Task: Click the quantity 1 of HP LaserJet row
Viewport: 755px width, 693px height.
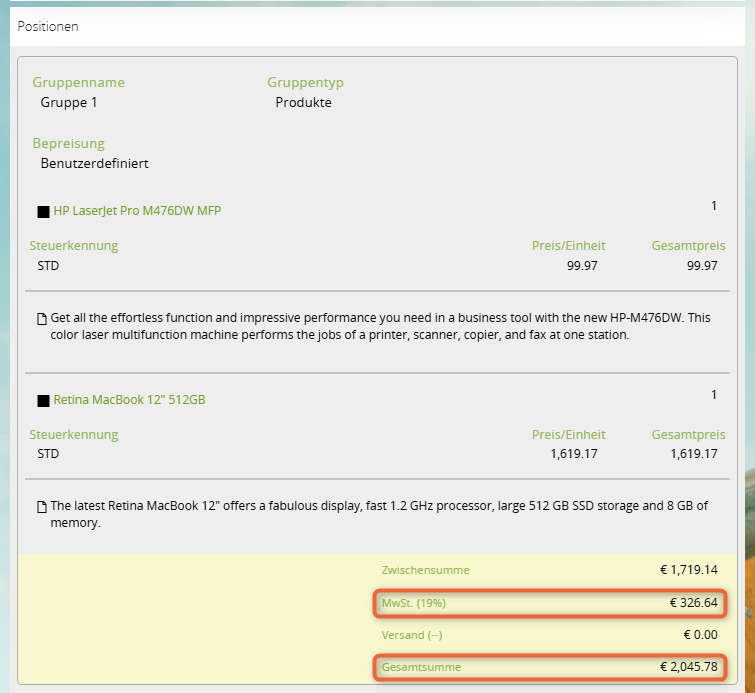Action: [x=714, y=206]
